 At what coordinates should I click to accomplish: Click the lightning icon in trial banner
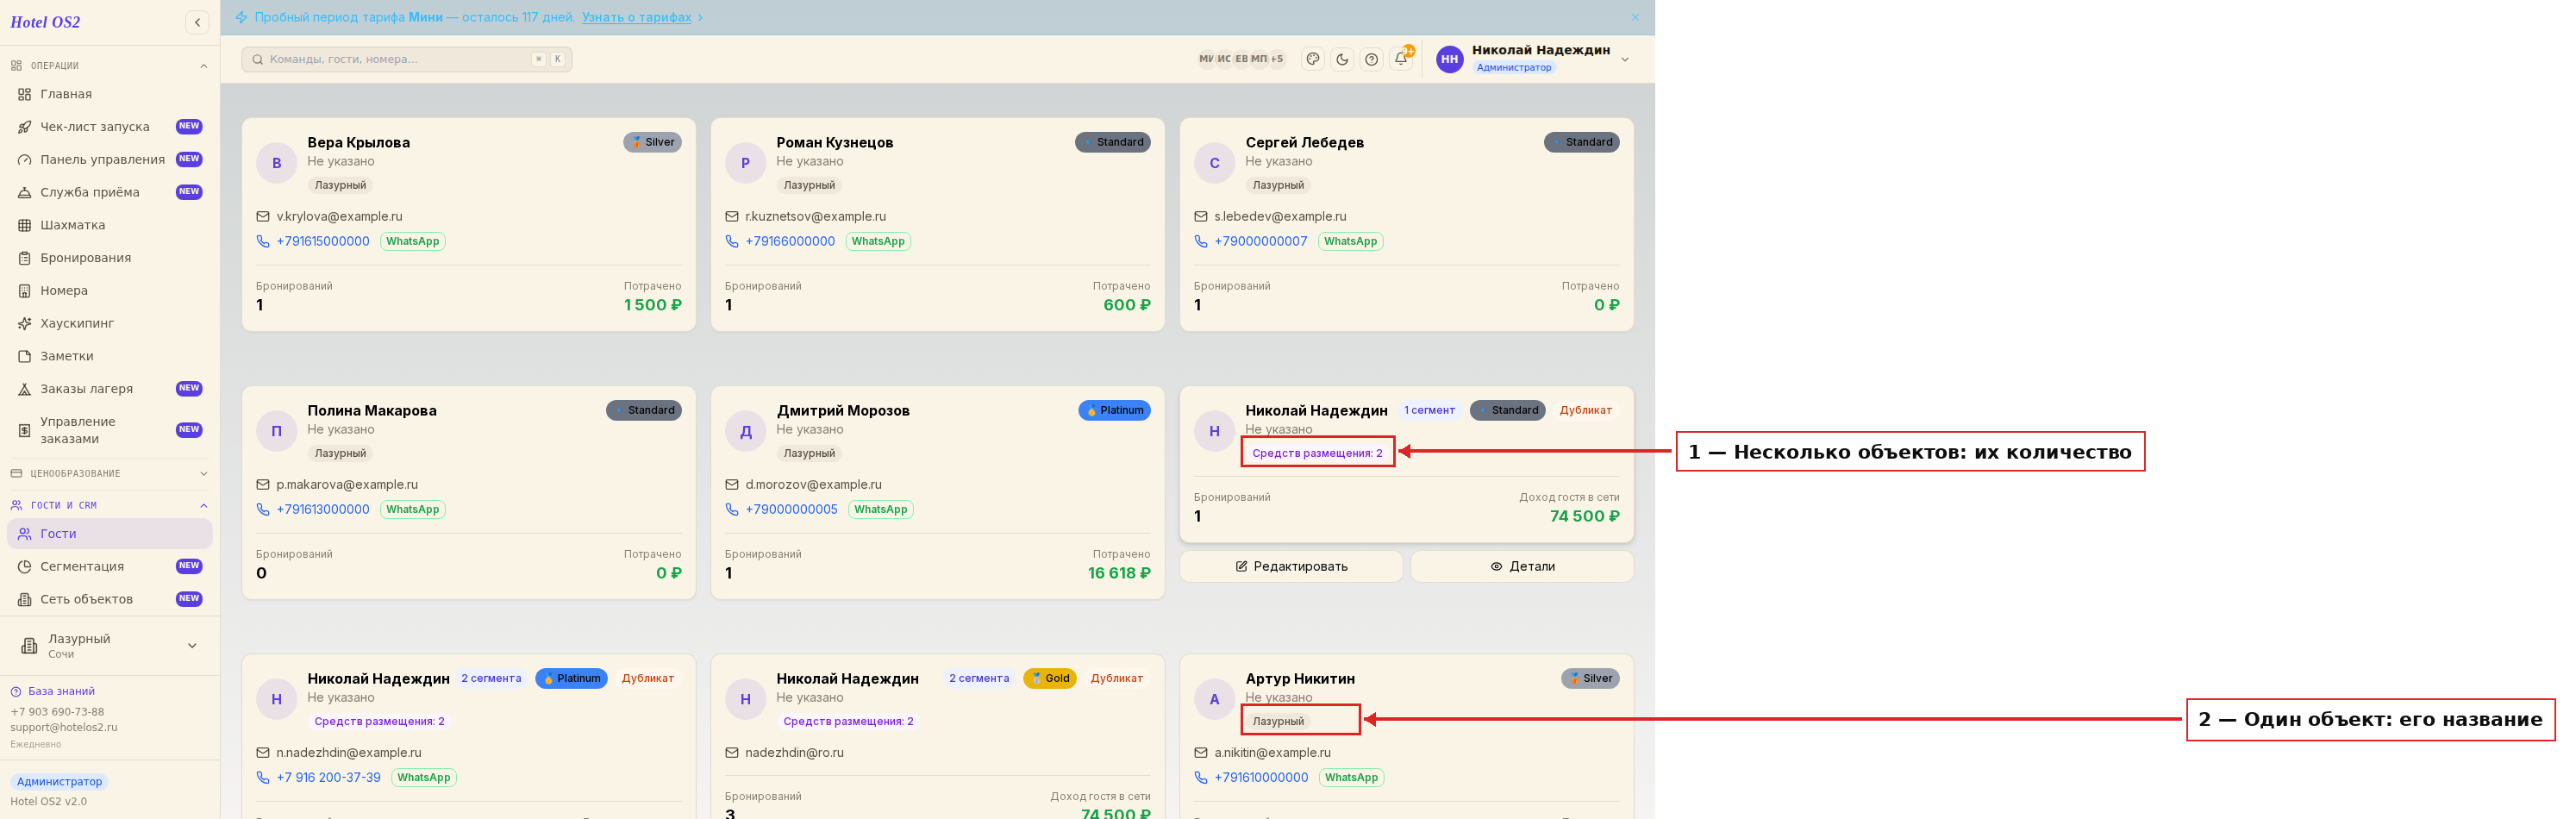(241, 17)
